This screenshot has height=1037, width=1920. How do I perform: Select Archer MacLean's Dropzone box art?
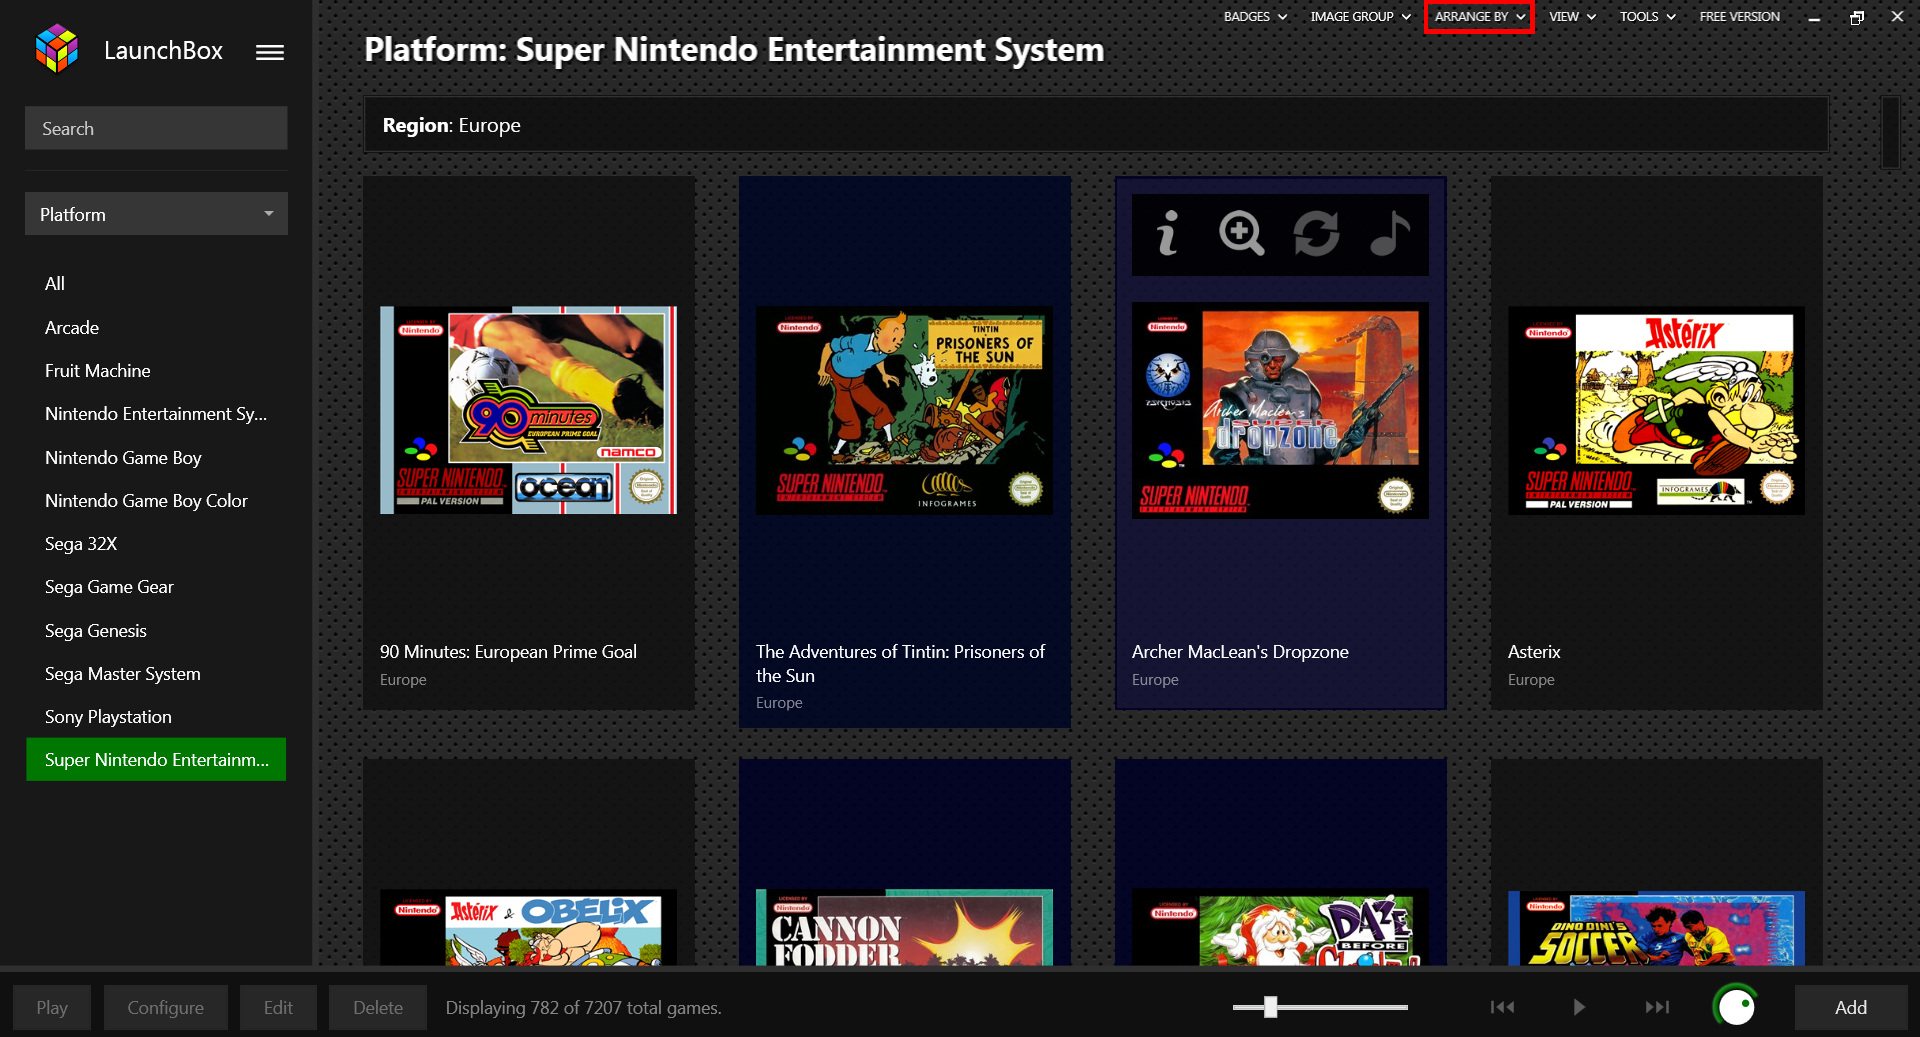click(1280, 410)
